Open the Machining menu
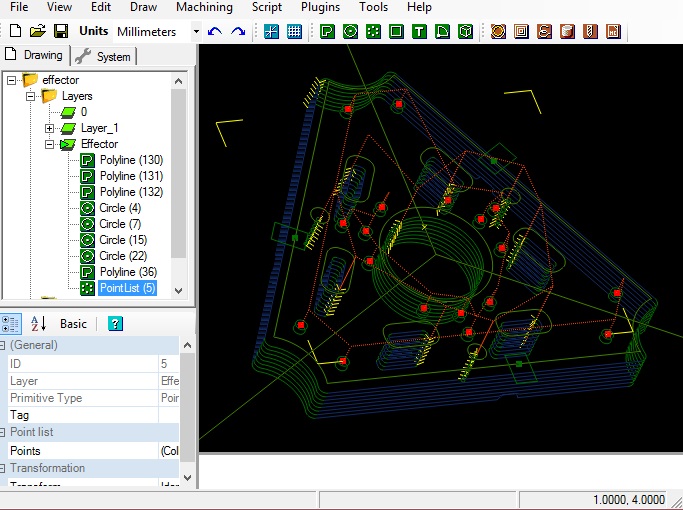The width and height of the screenshot is (683, 510). (204, 7)
